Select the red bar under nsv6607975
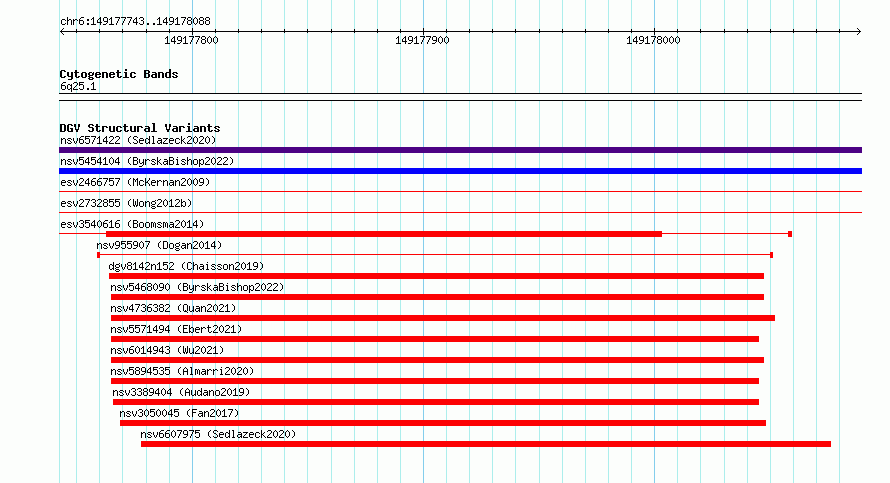The height and width of the screenshot is (483, 890). [x=486, y=444]
